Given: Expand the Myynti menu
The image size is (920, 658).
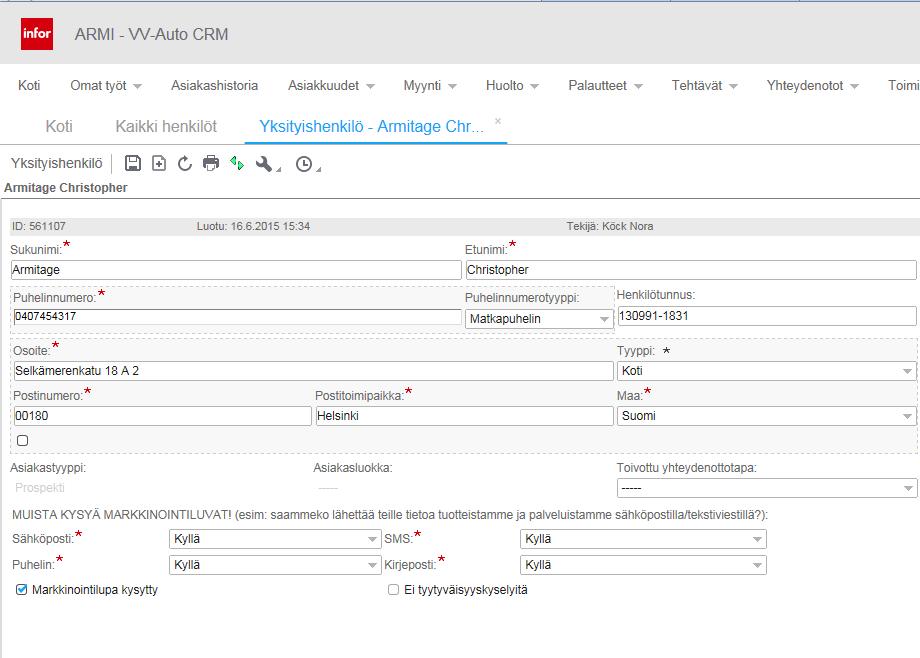Looking at the screenshot, I should [429, 86].
